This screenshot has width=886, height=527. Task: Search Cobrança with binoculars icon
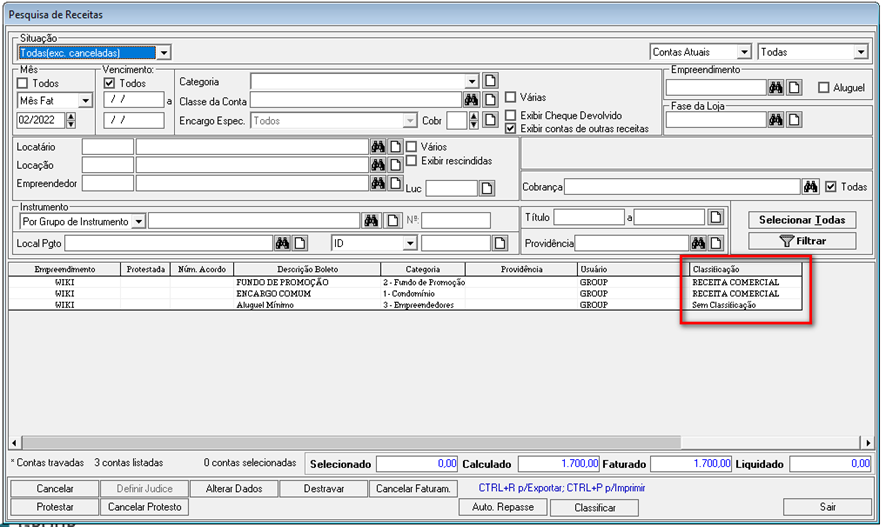tap(811, 186)
